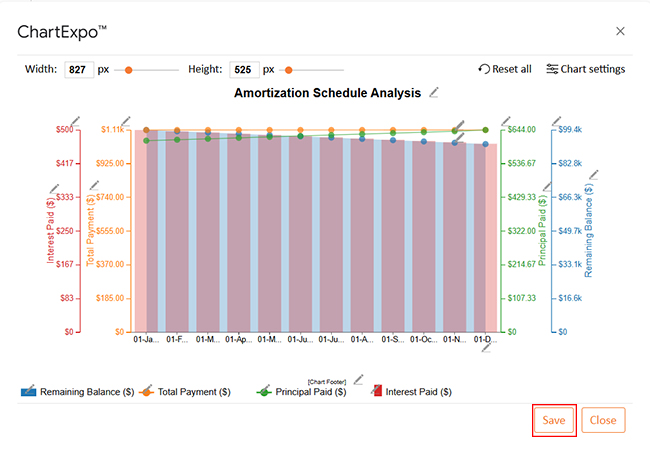Viewport: 650px width, 456px height.
Task: Open Chart settings
Action: (585, 69)
